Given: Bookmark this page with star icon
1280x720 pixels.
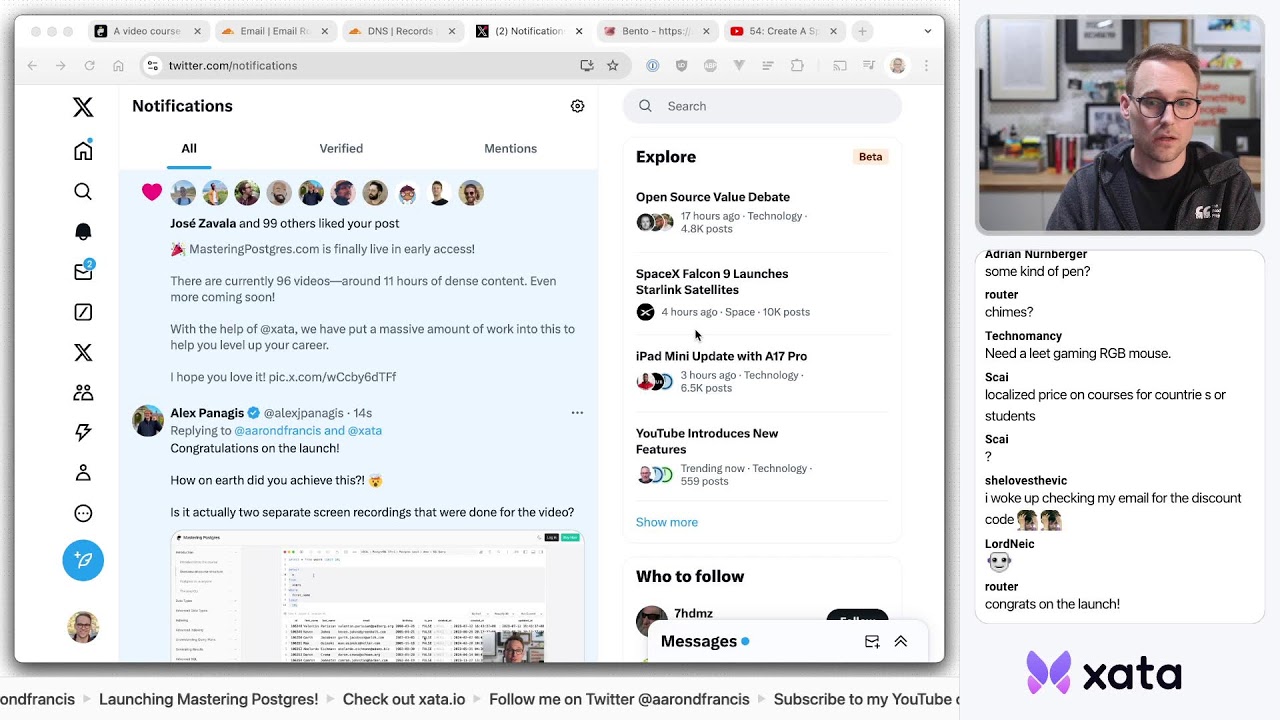Looking at the screenshot, I should [613, 65].
